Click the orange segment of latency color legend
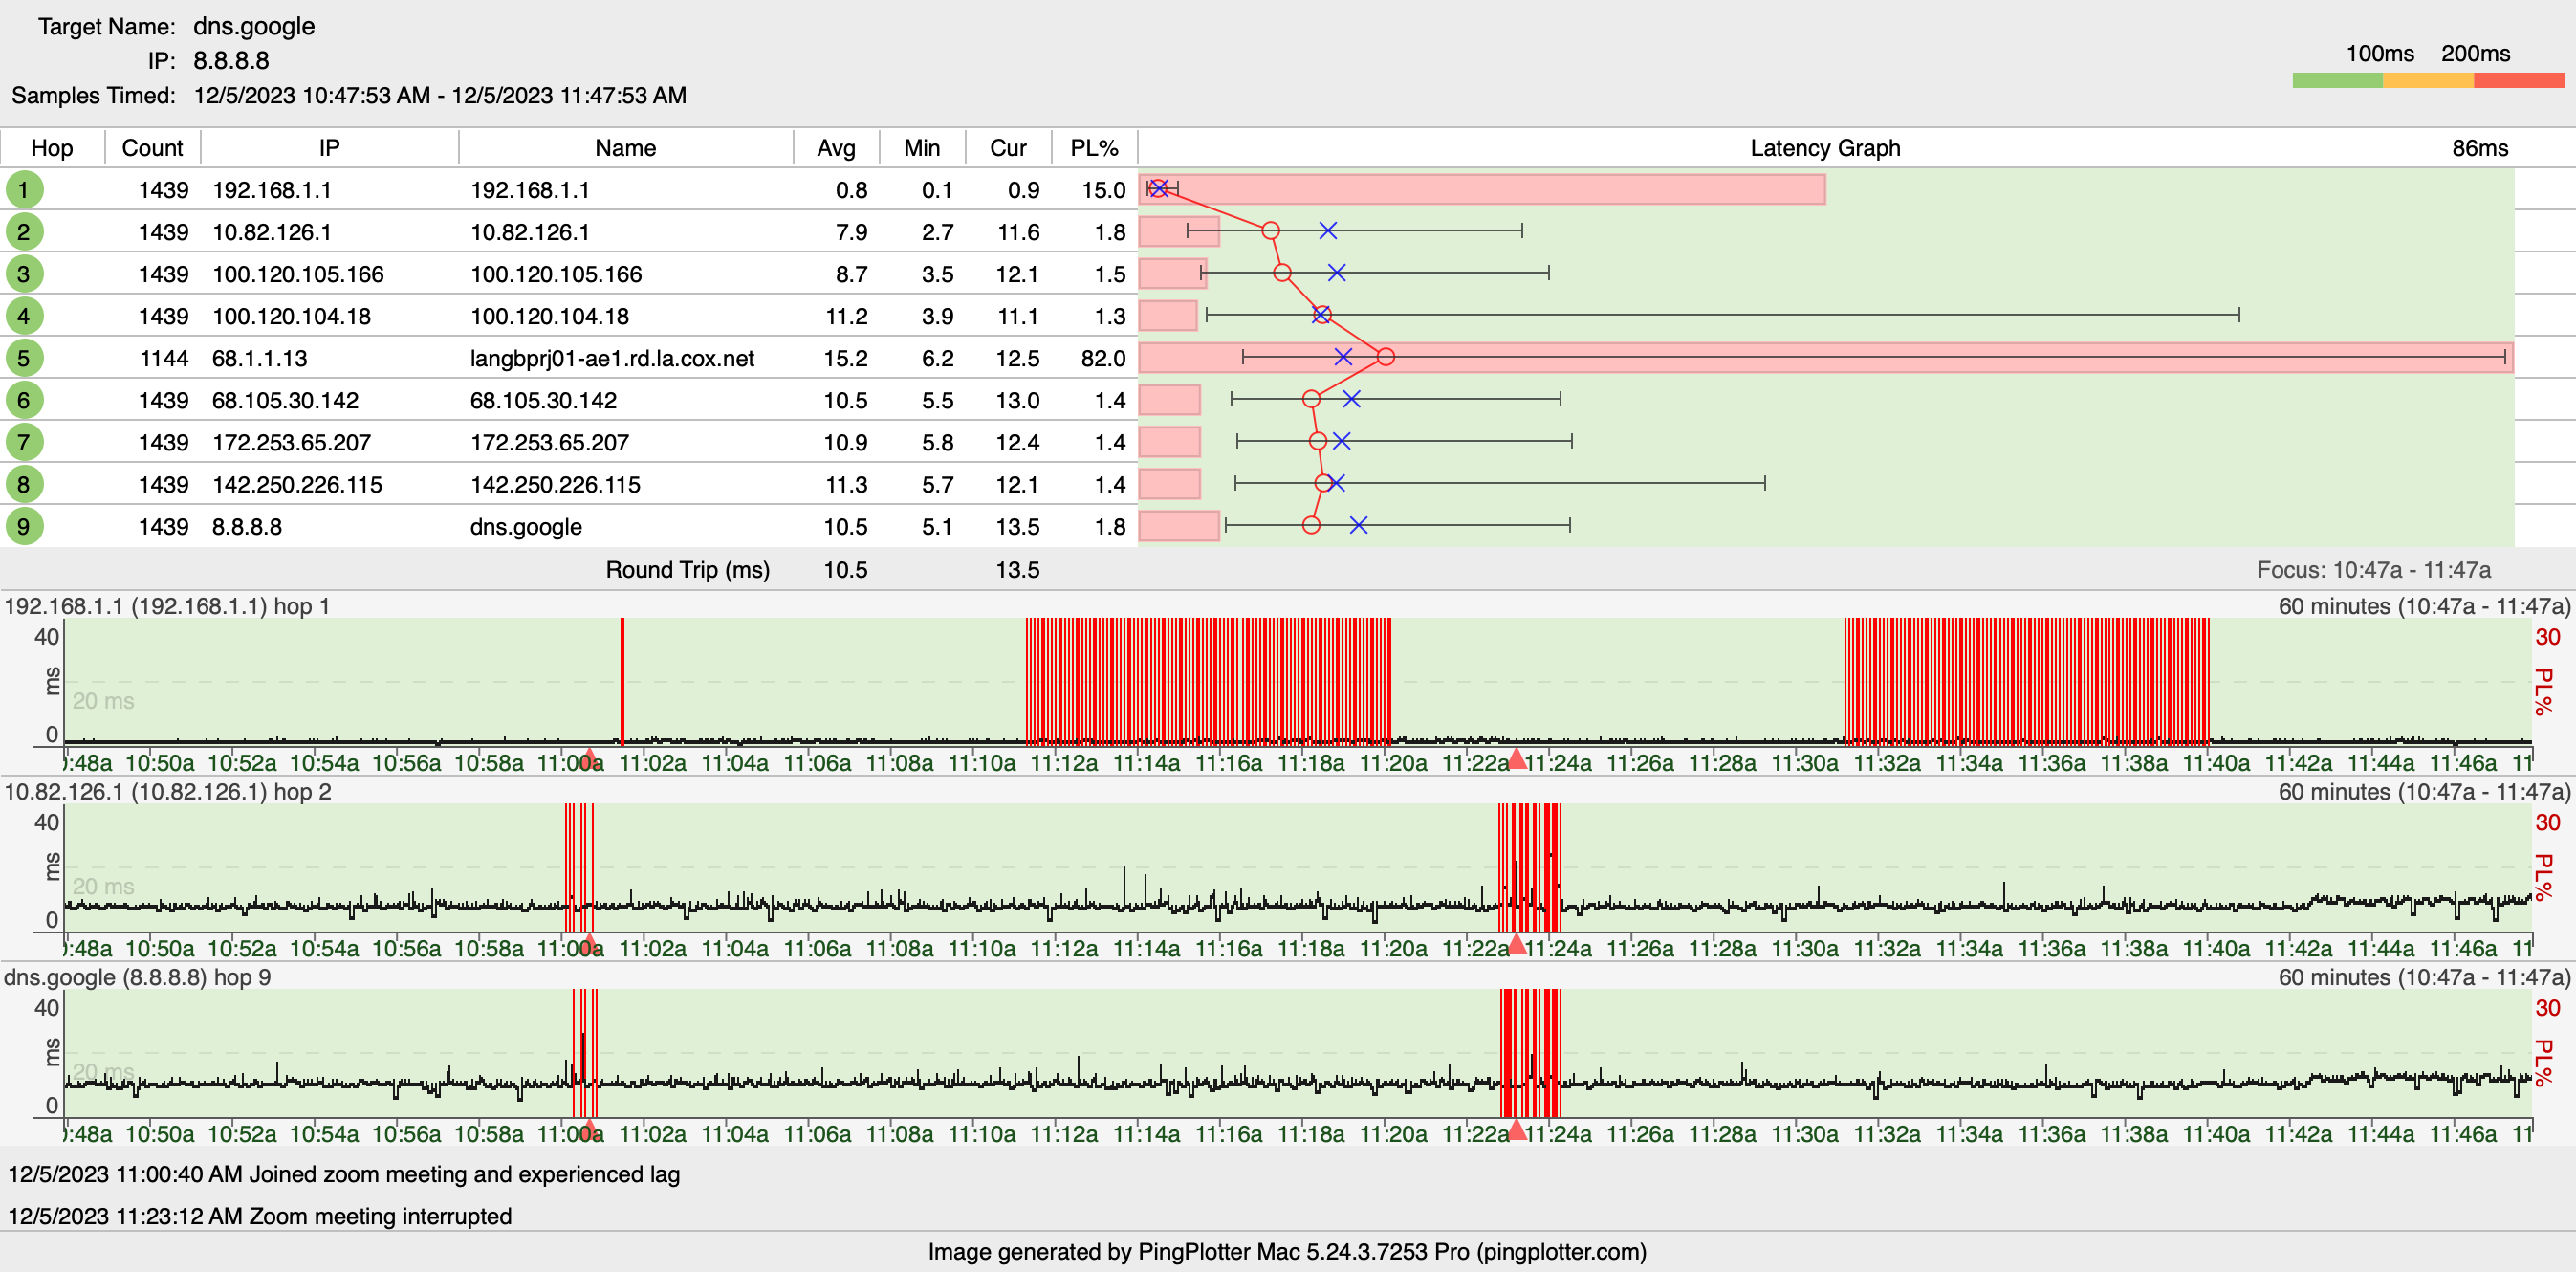Viewport: 2576px width, 1272px height. click(x=2427, y=81)
